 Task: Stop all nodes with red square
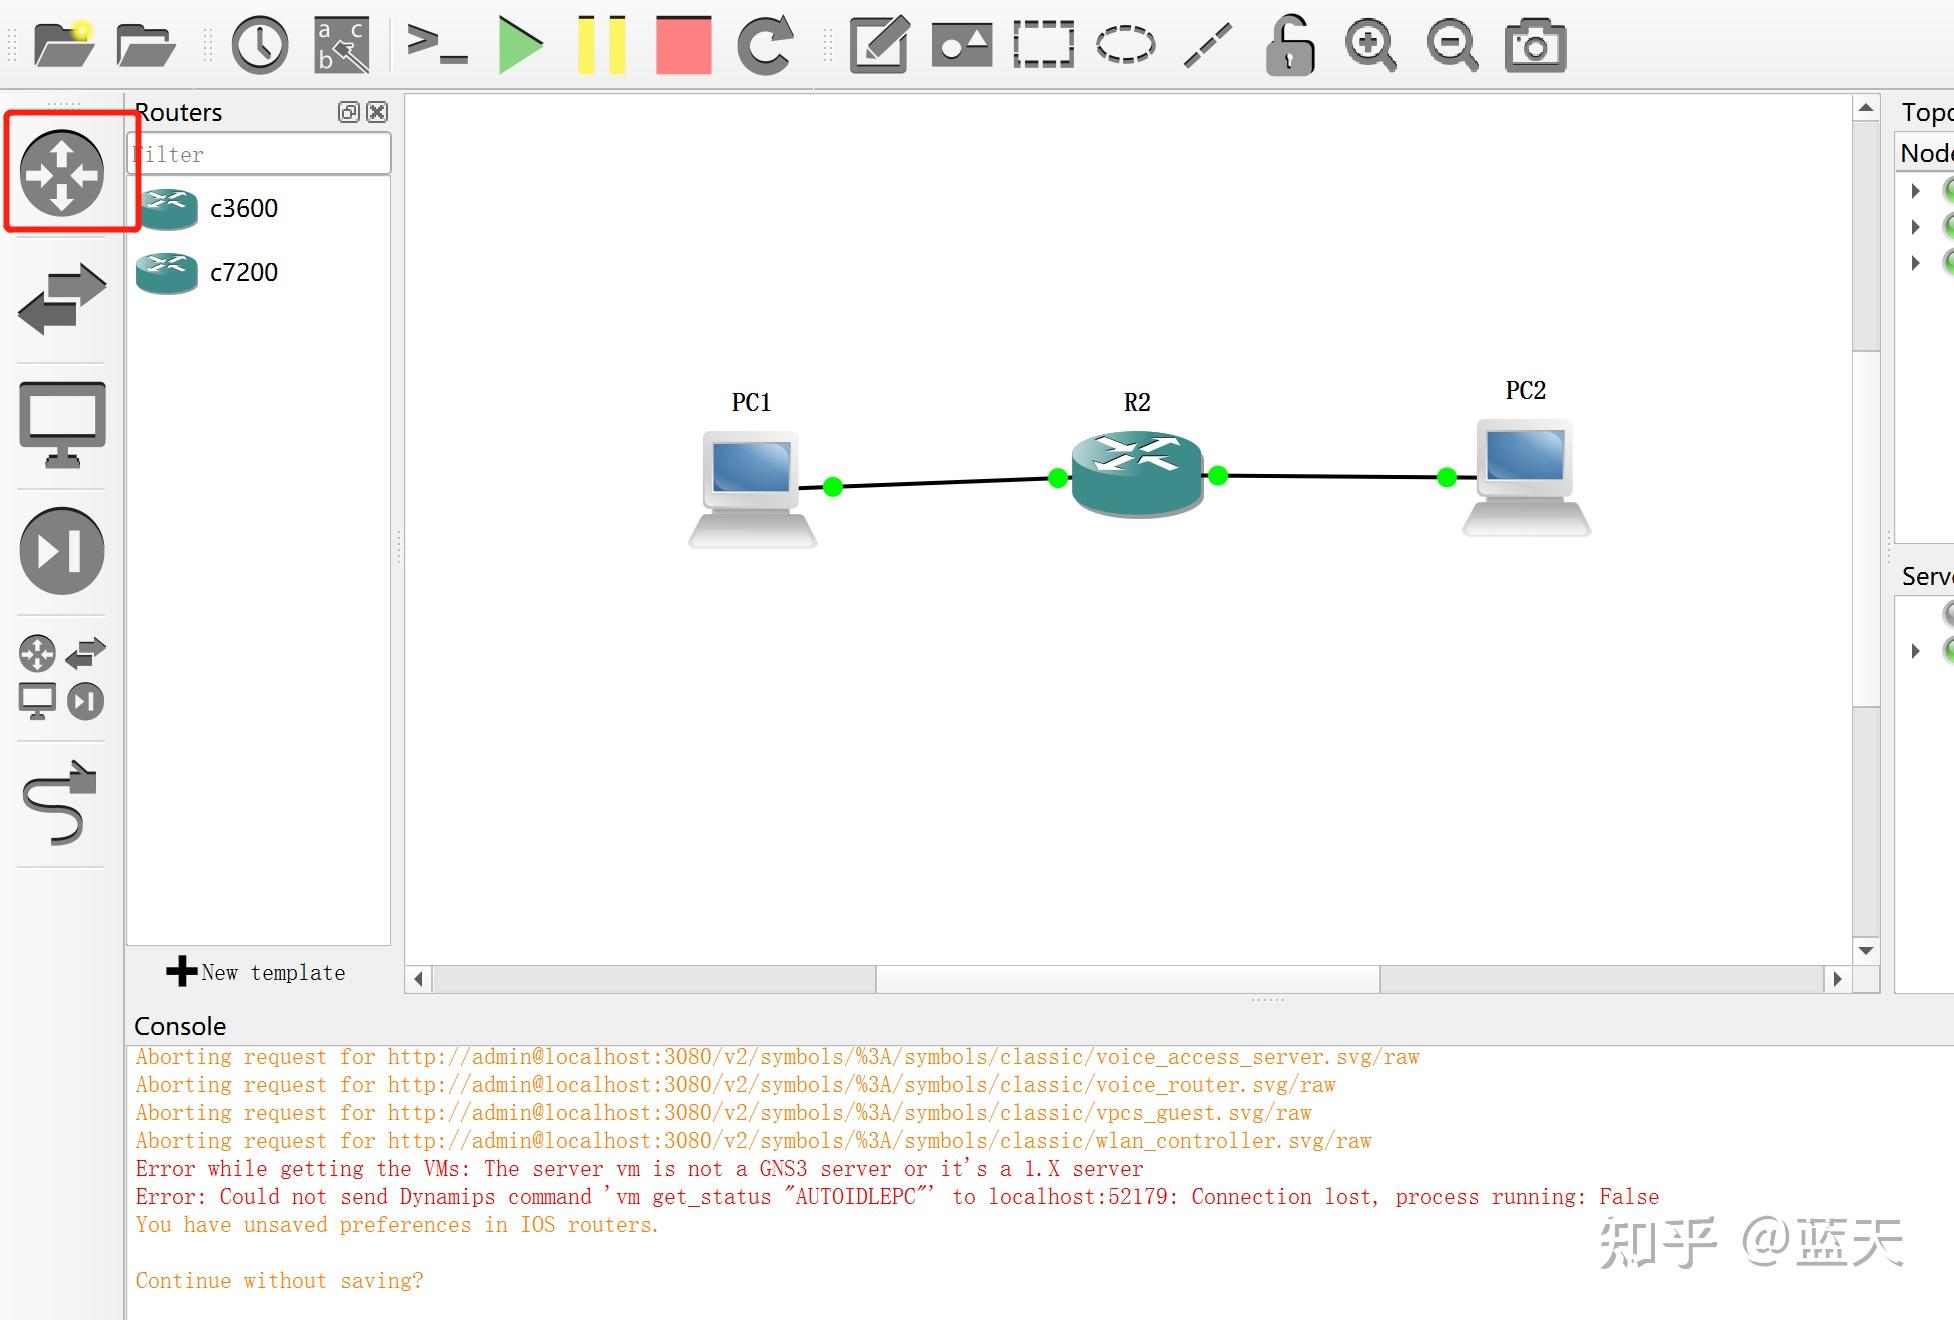[x=684, y=45]
